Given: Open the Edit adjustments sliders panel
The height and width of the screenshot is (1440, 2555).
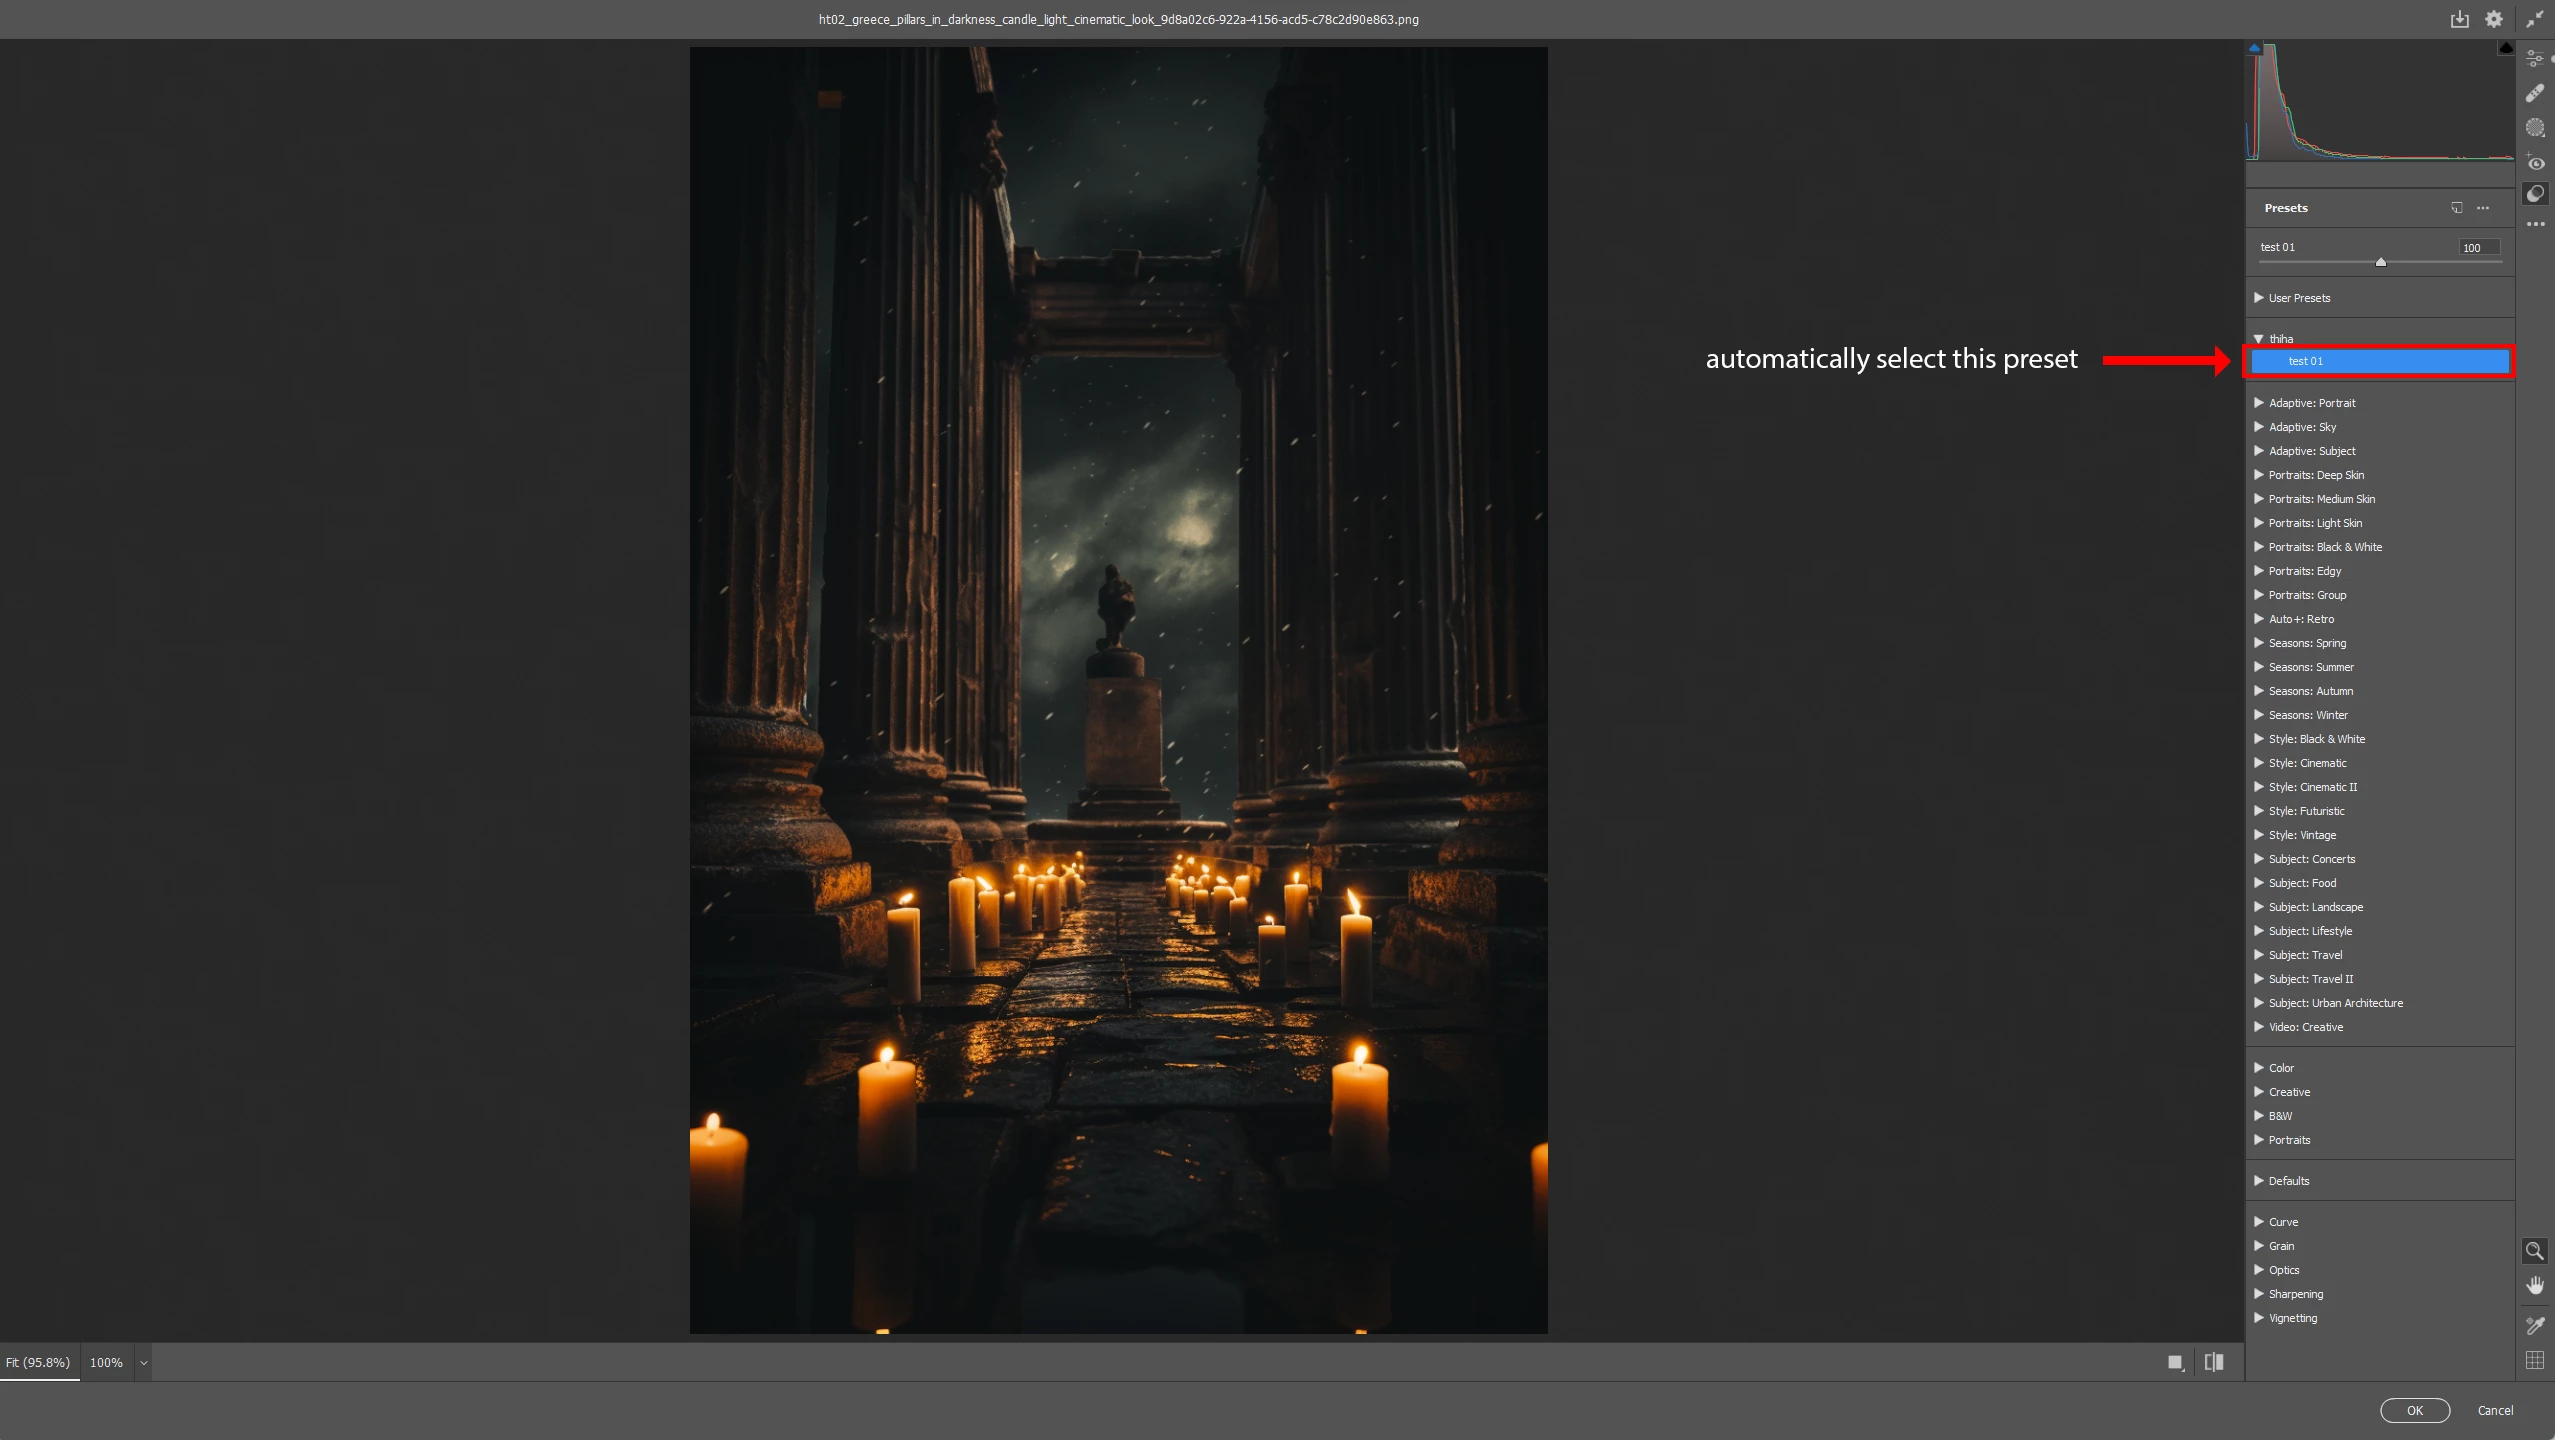Looking at the screenshot, I should coord(2534,59).
